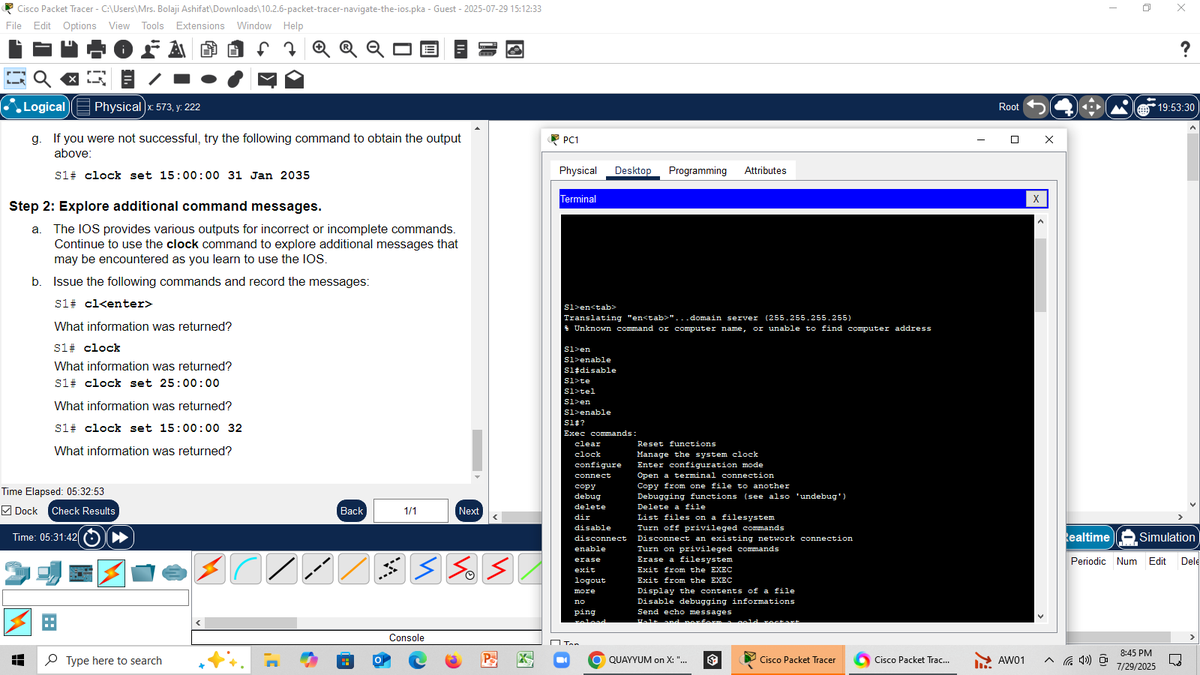The image size is (1200, 675).
Task: Open the Attributes tab in PC1
Action: tap(765, 171)
